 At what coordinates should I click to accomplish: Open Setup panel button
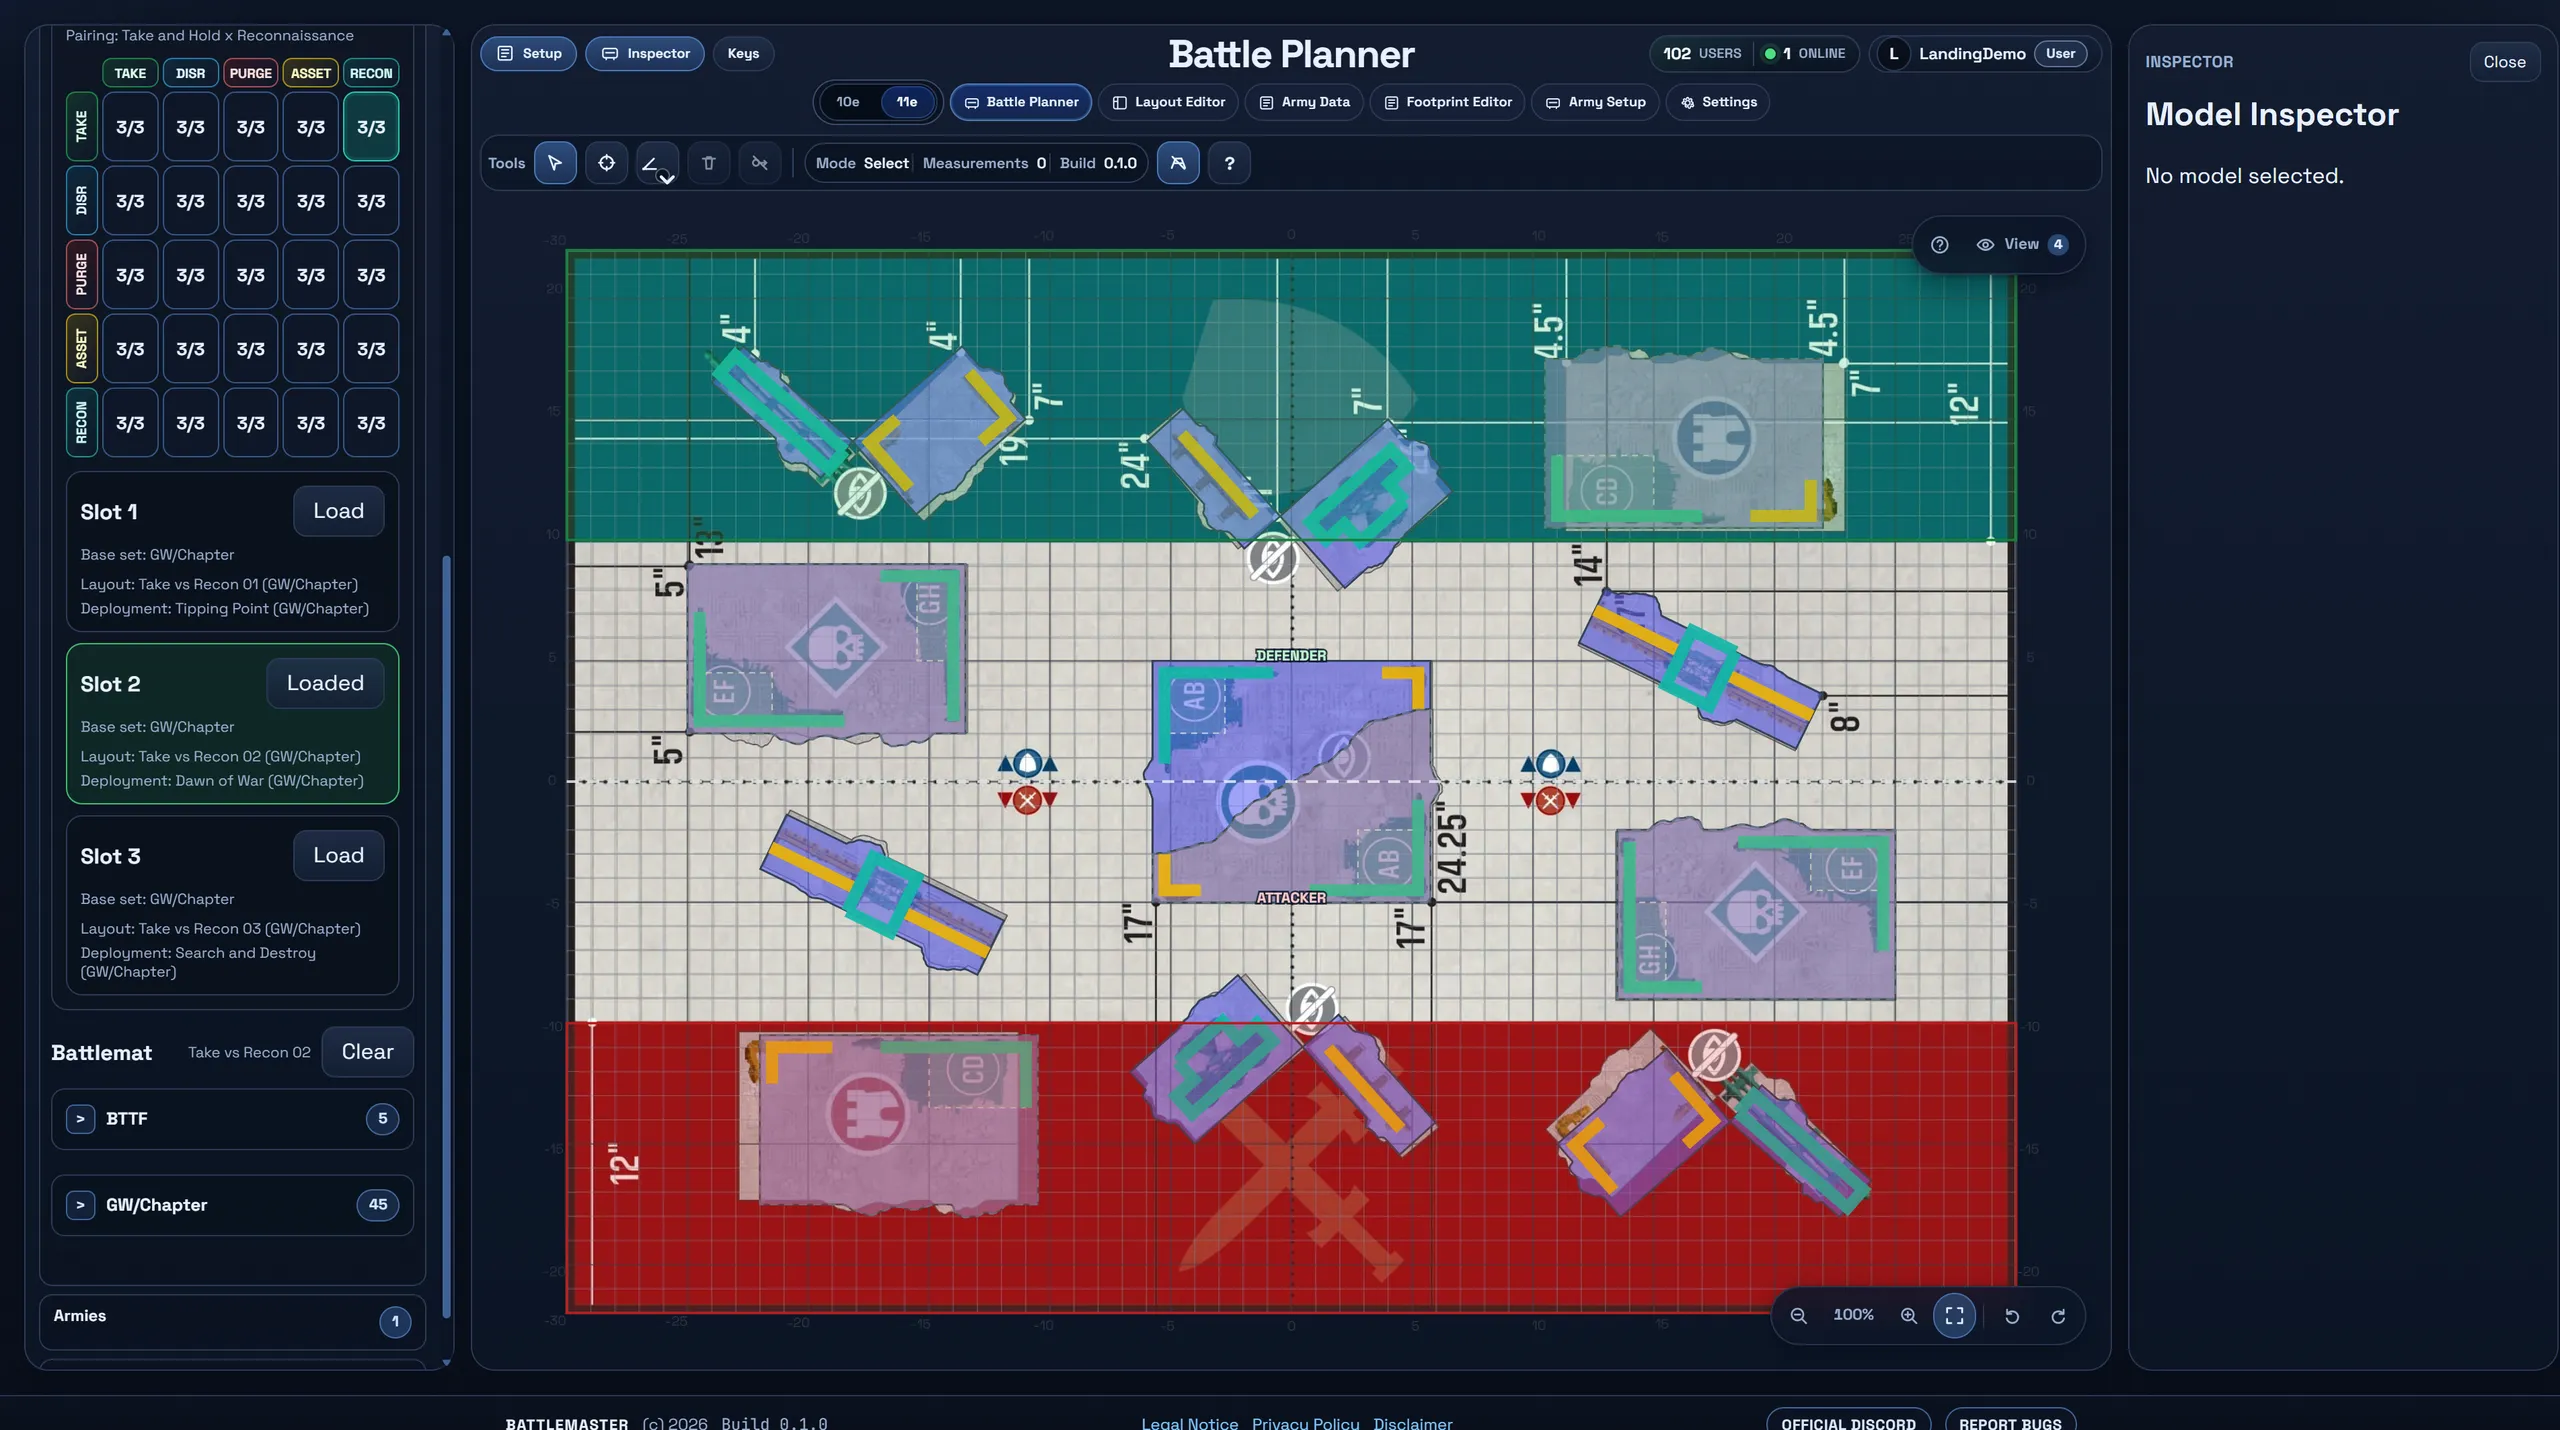[528, 54]
